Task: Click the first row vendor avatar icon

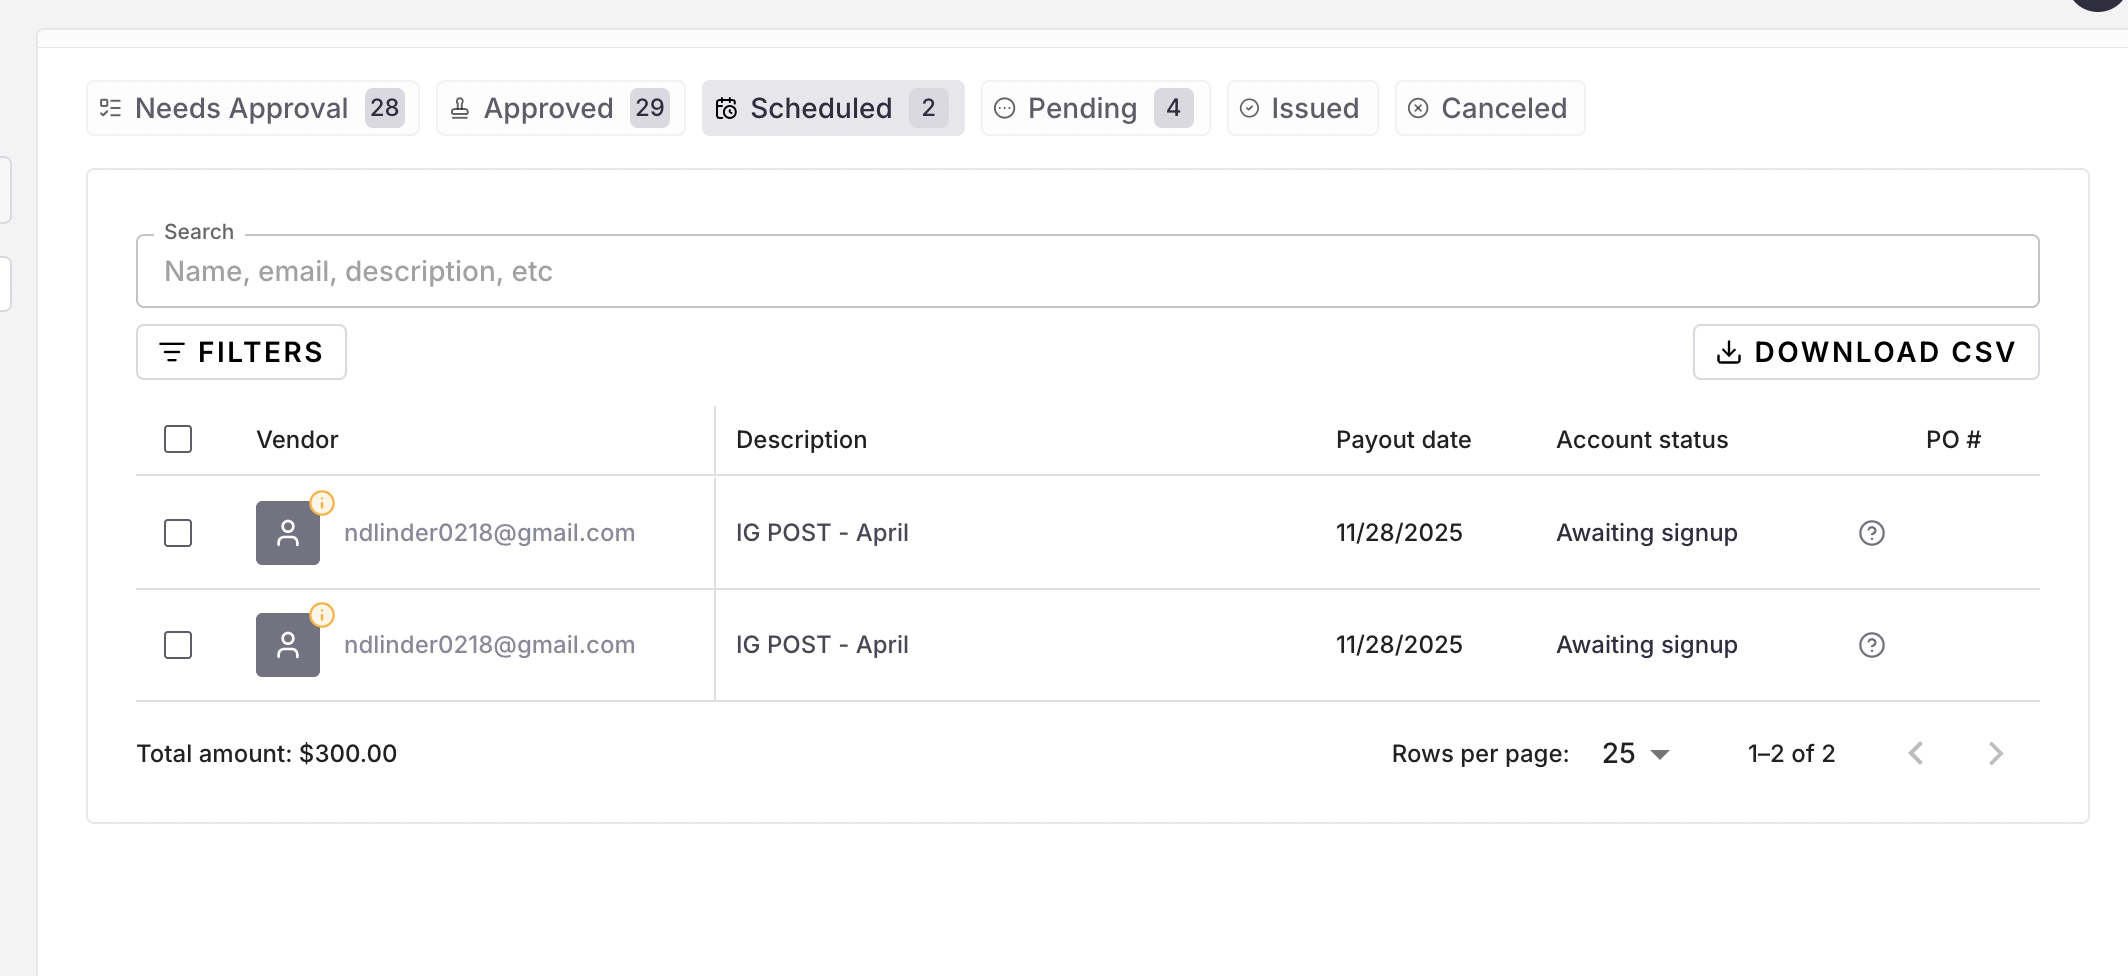Action: (x=288, y=533)
